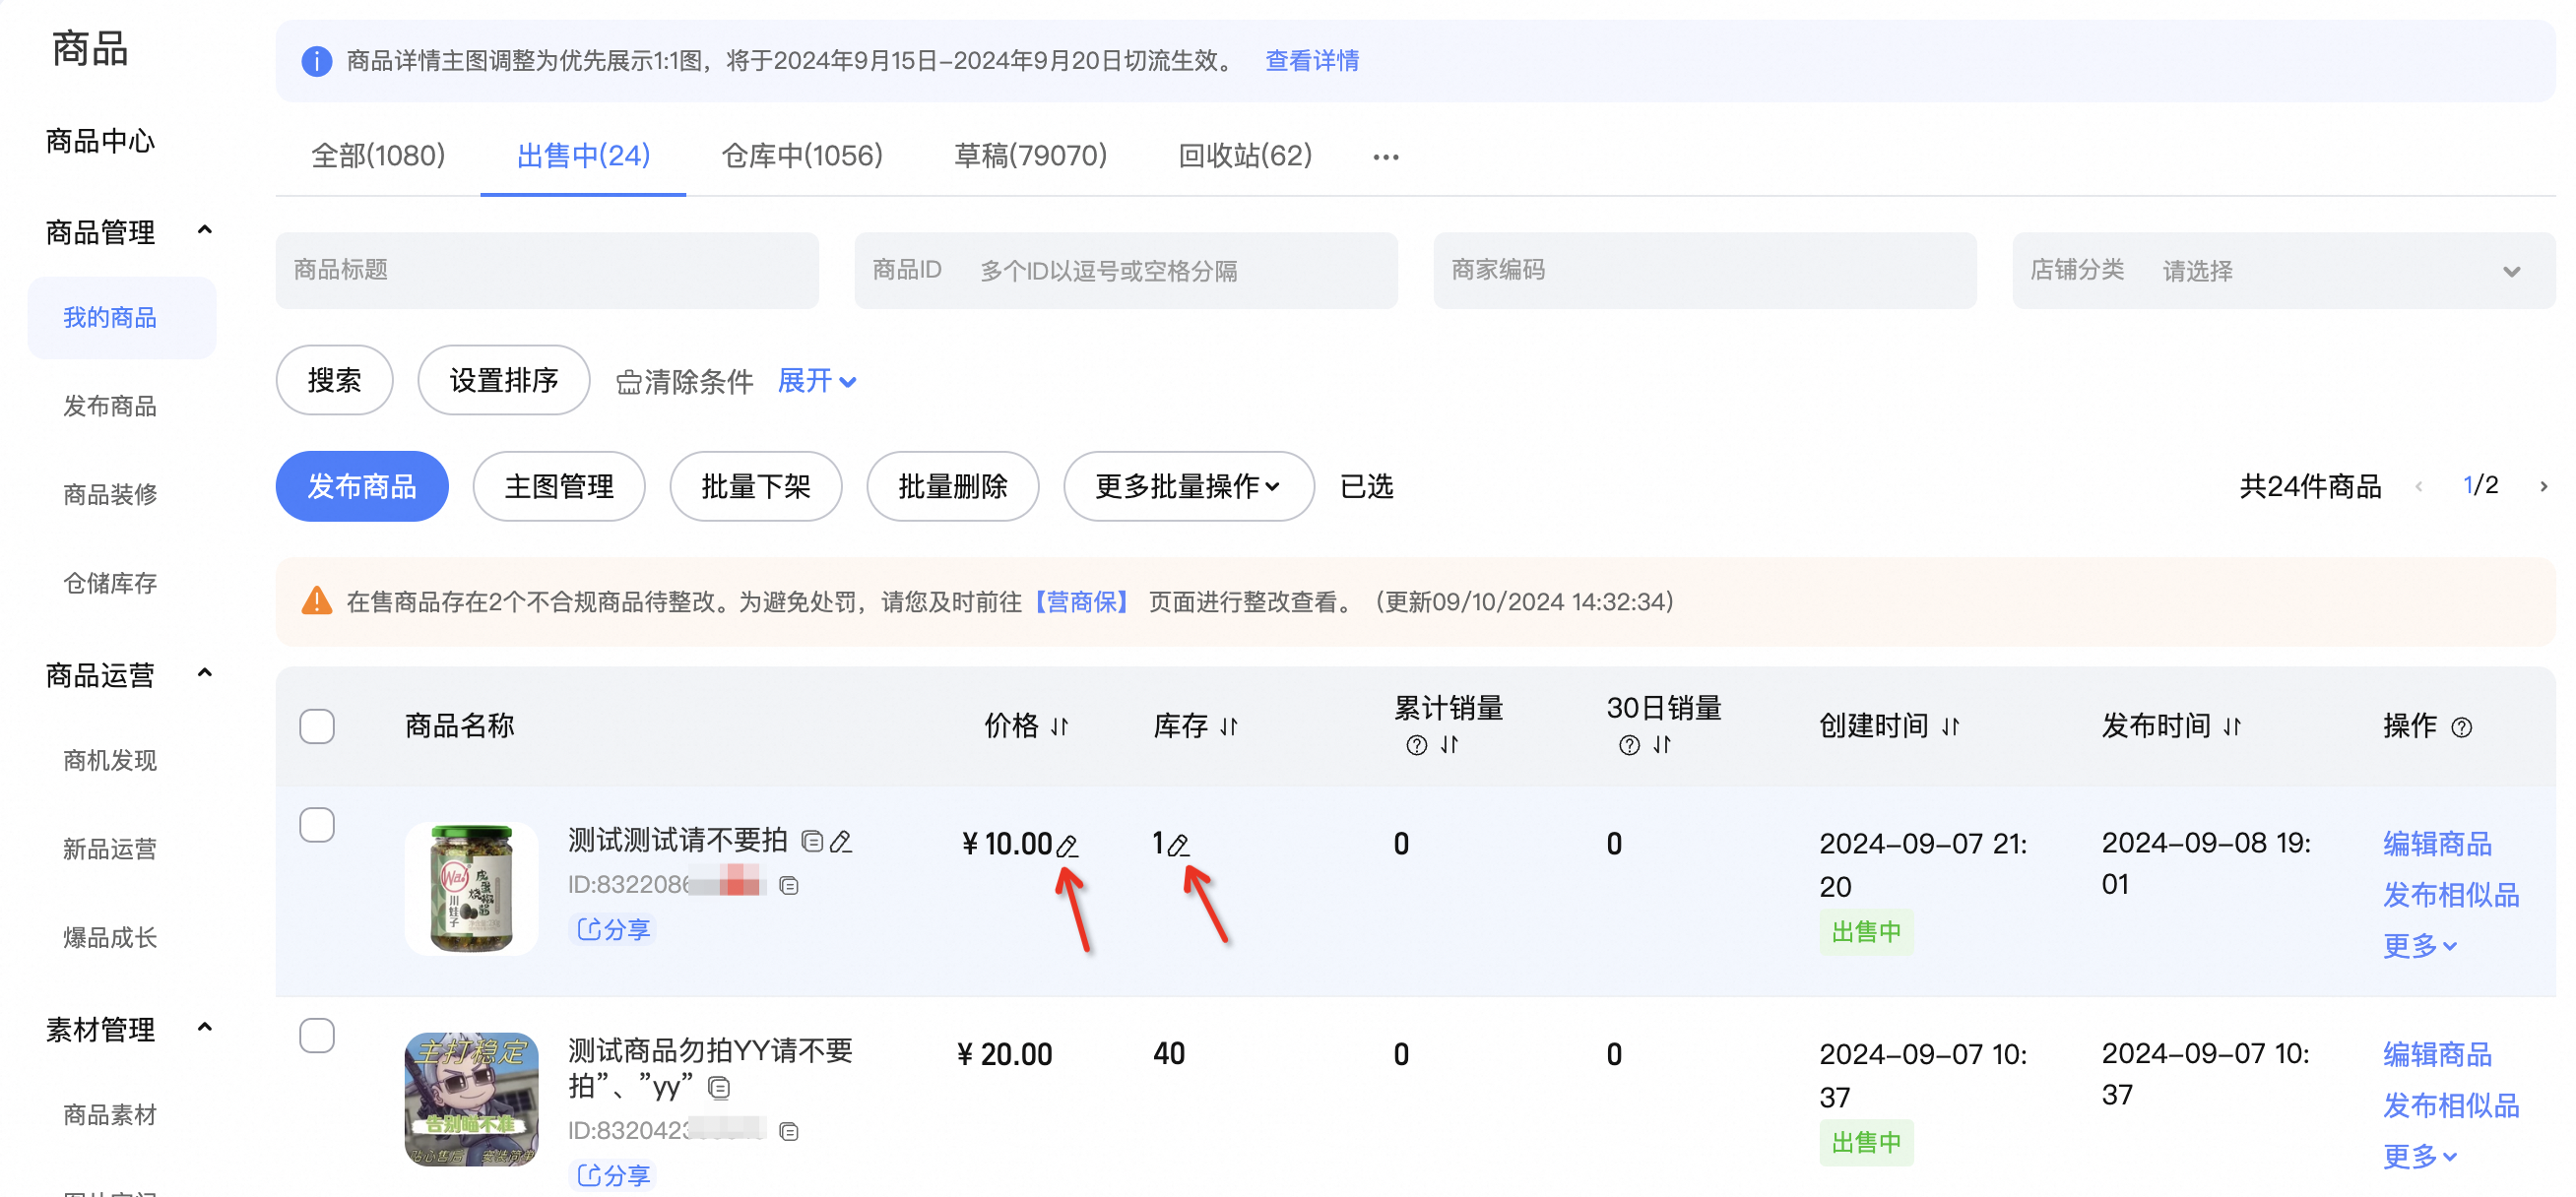Open 店铺分类 dropdown selector

point(2283,271)
